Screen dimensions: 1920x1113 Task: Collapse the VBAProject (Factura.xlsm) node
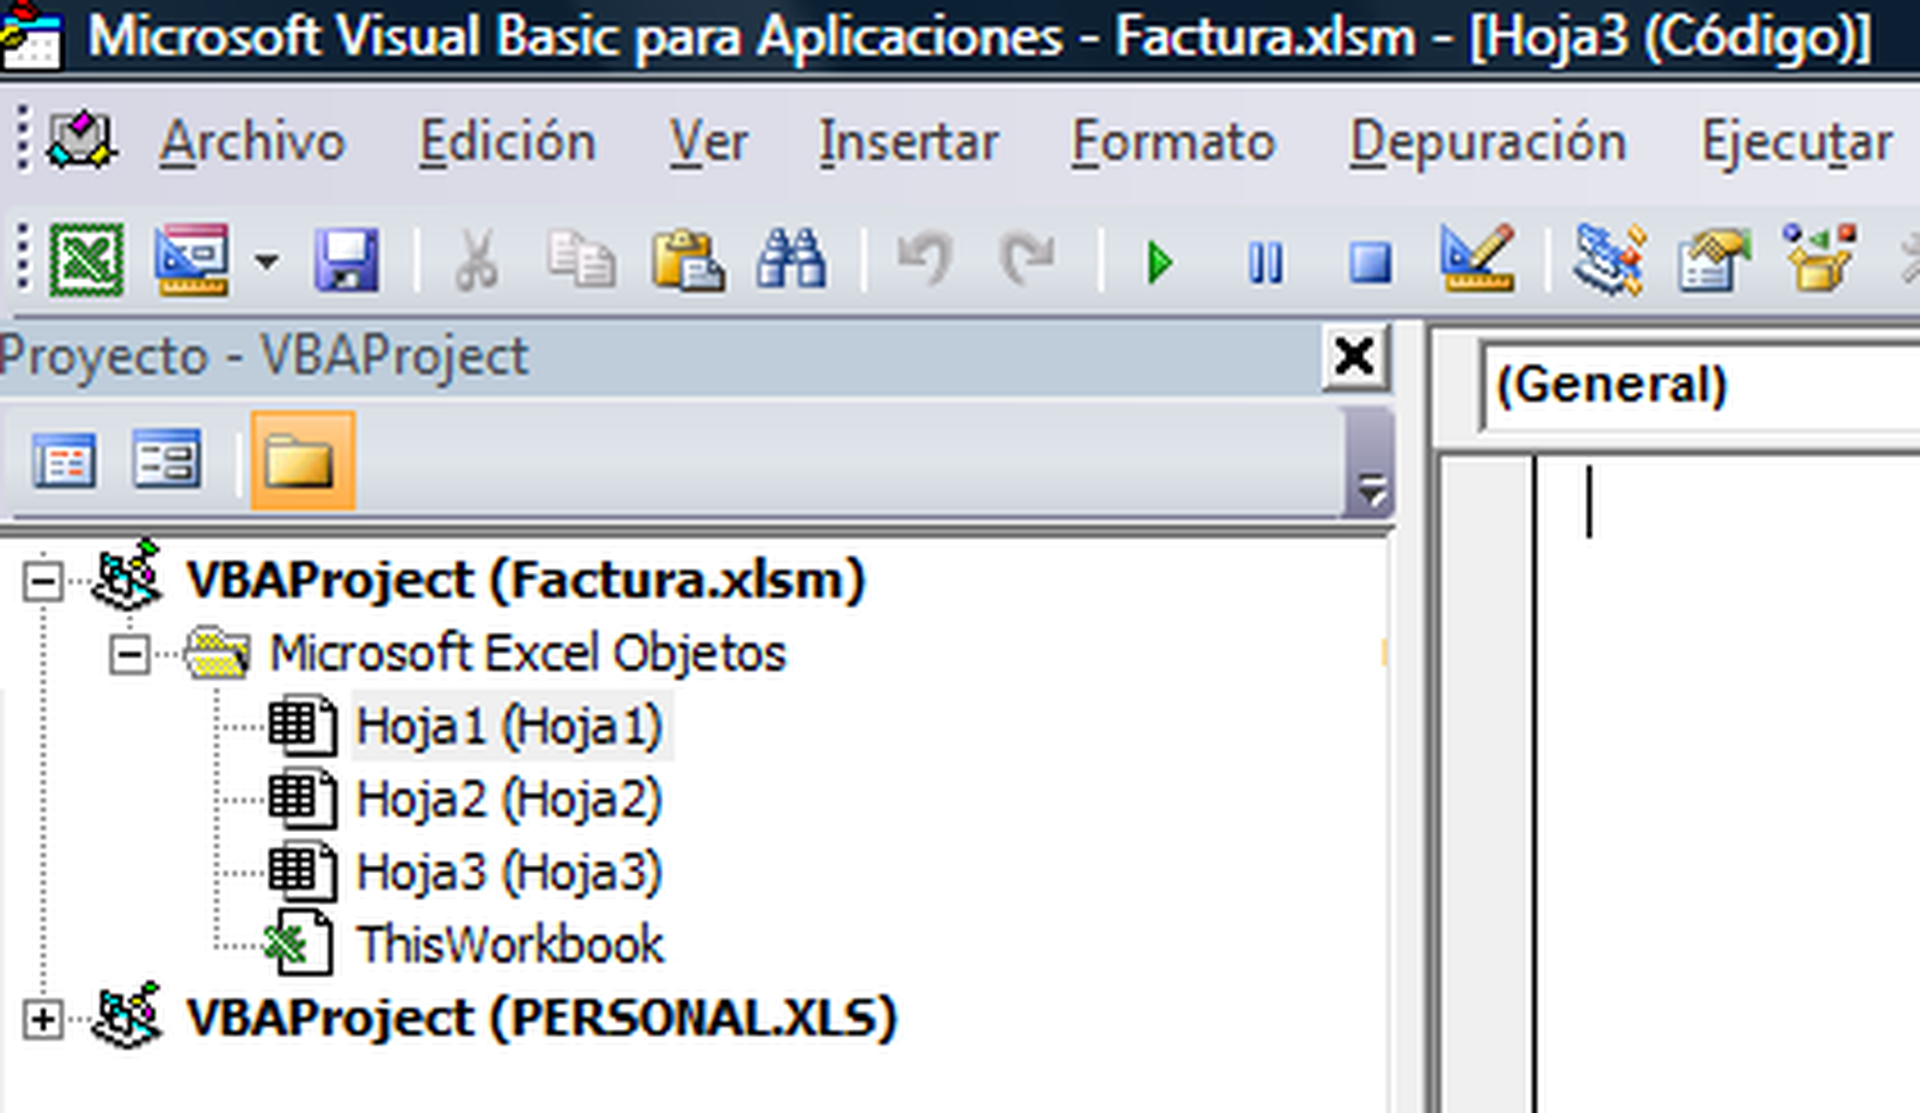click(x=42, y=580)
